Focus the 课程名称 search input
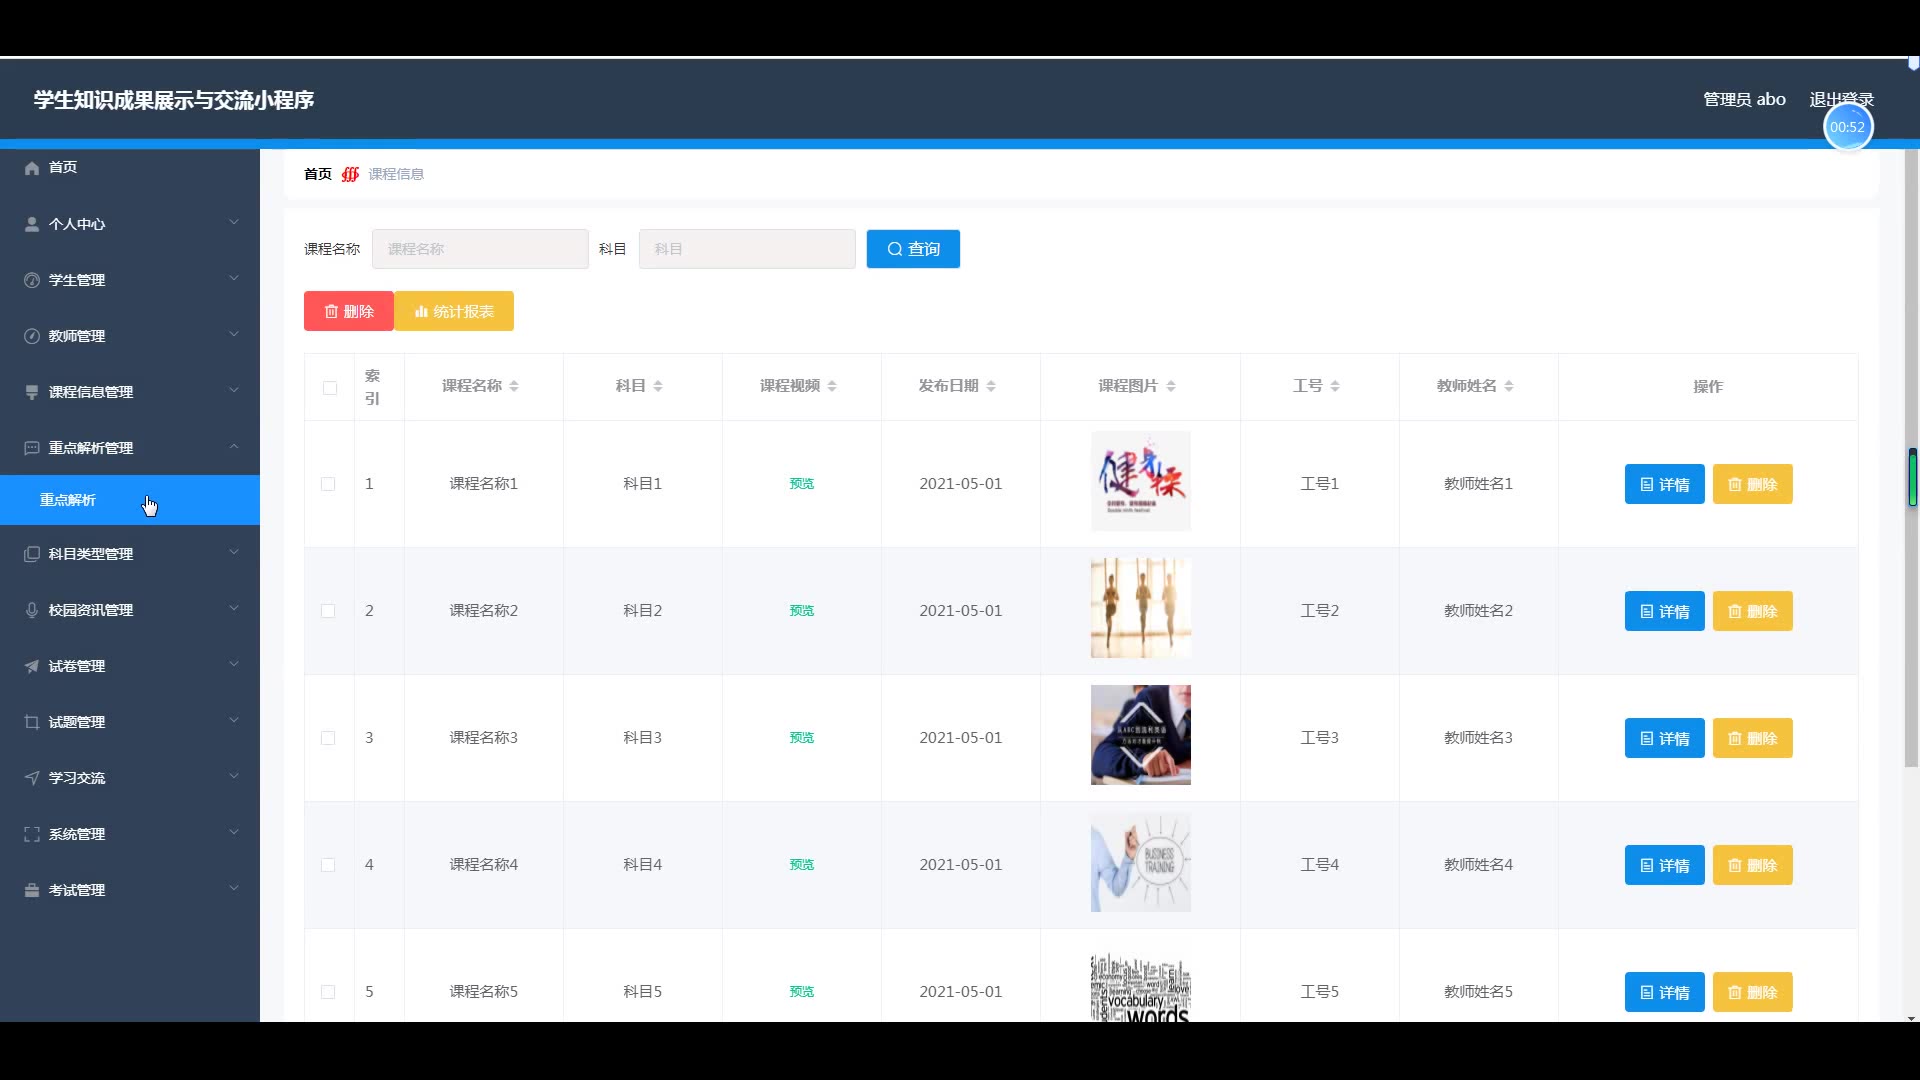The height and width of the screenshot is (1080, 1920). point(480,249)
